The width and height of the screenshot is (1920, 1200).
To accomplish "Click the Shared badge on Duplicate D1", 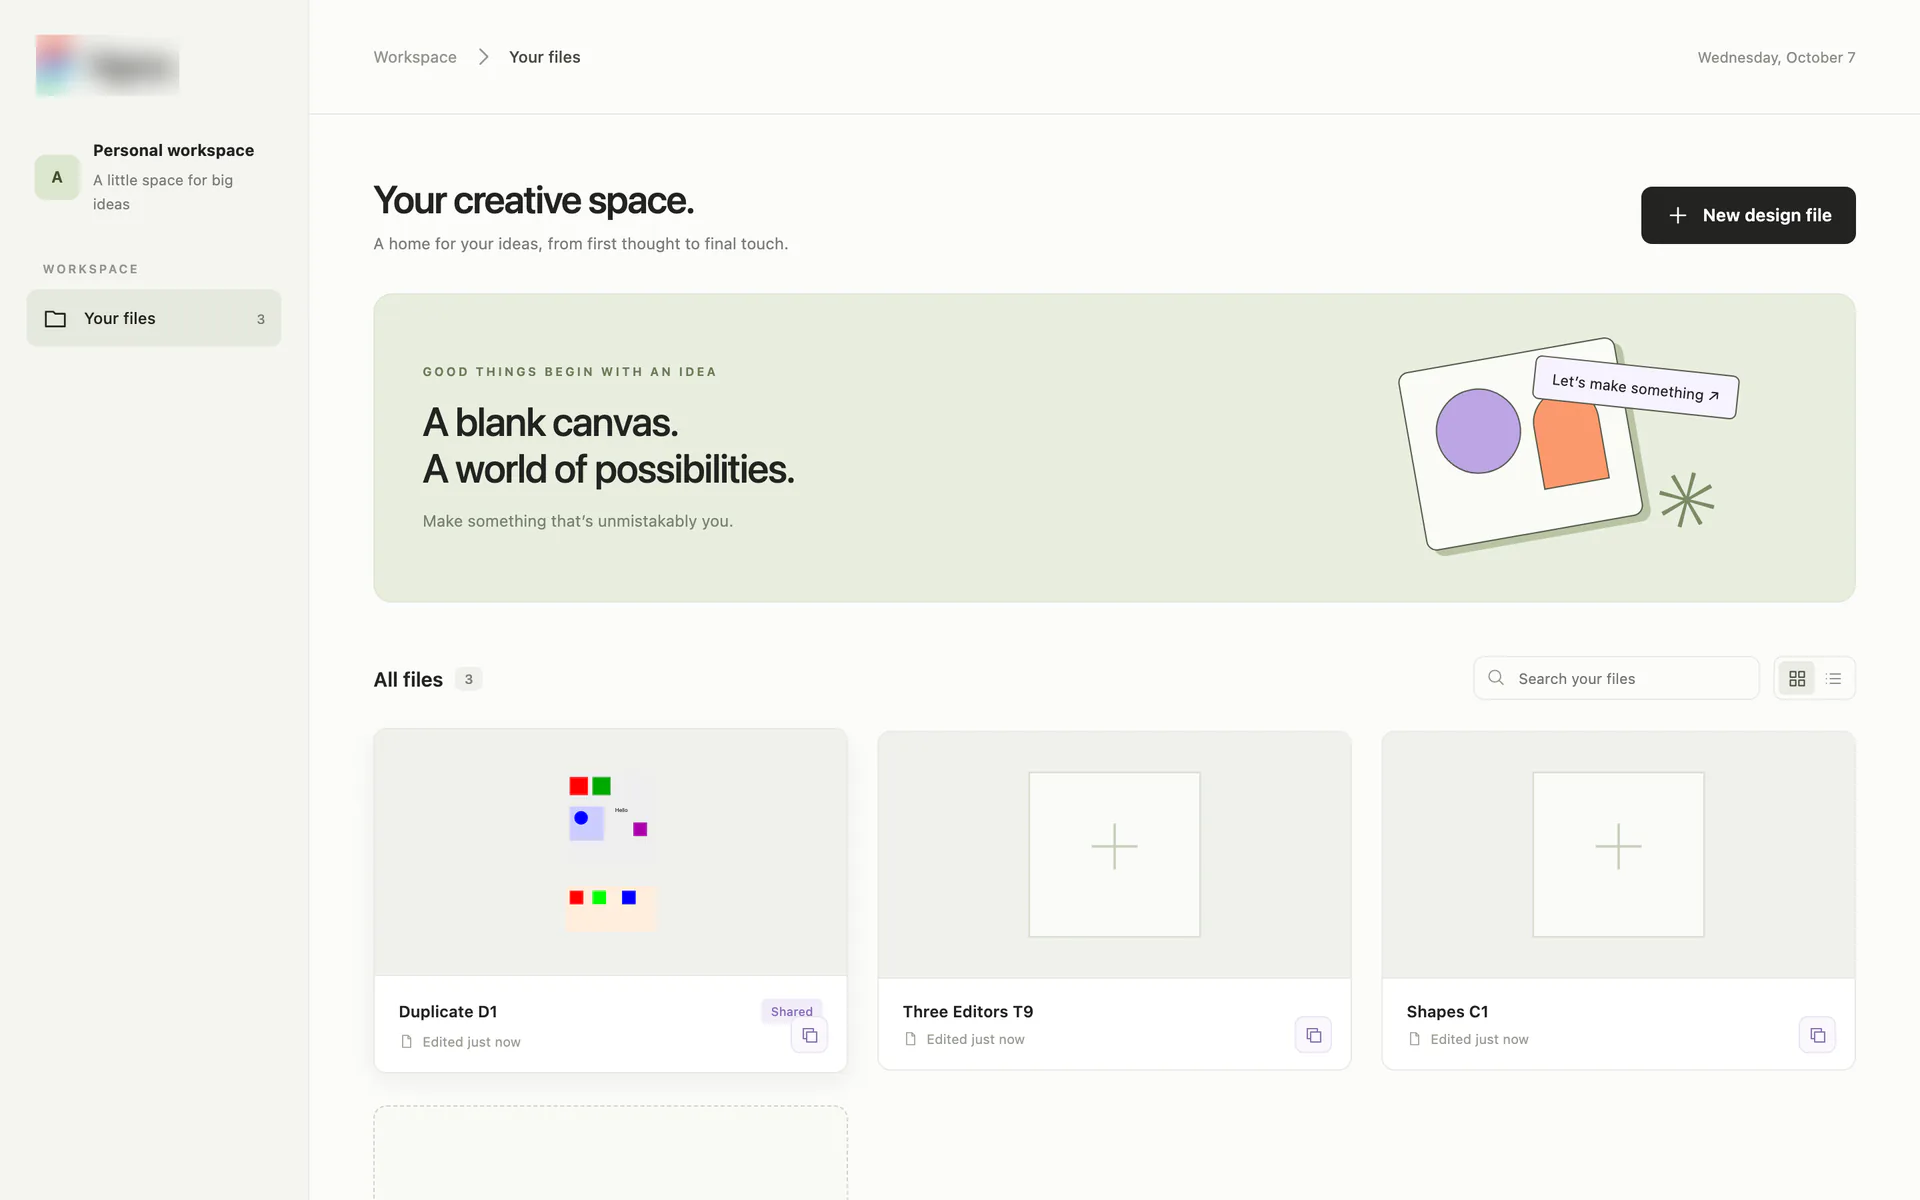I will click(791, 1011).
